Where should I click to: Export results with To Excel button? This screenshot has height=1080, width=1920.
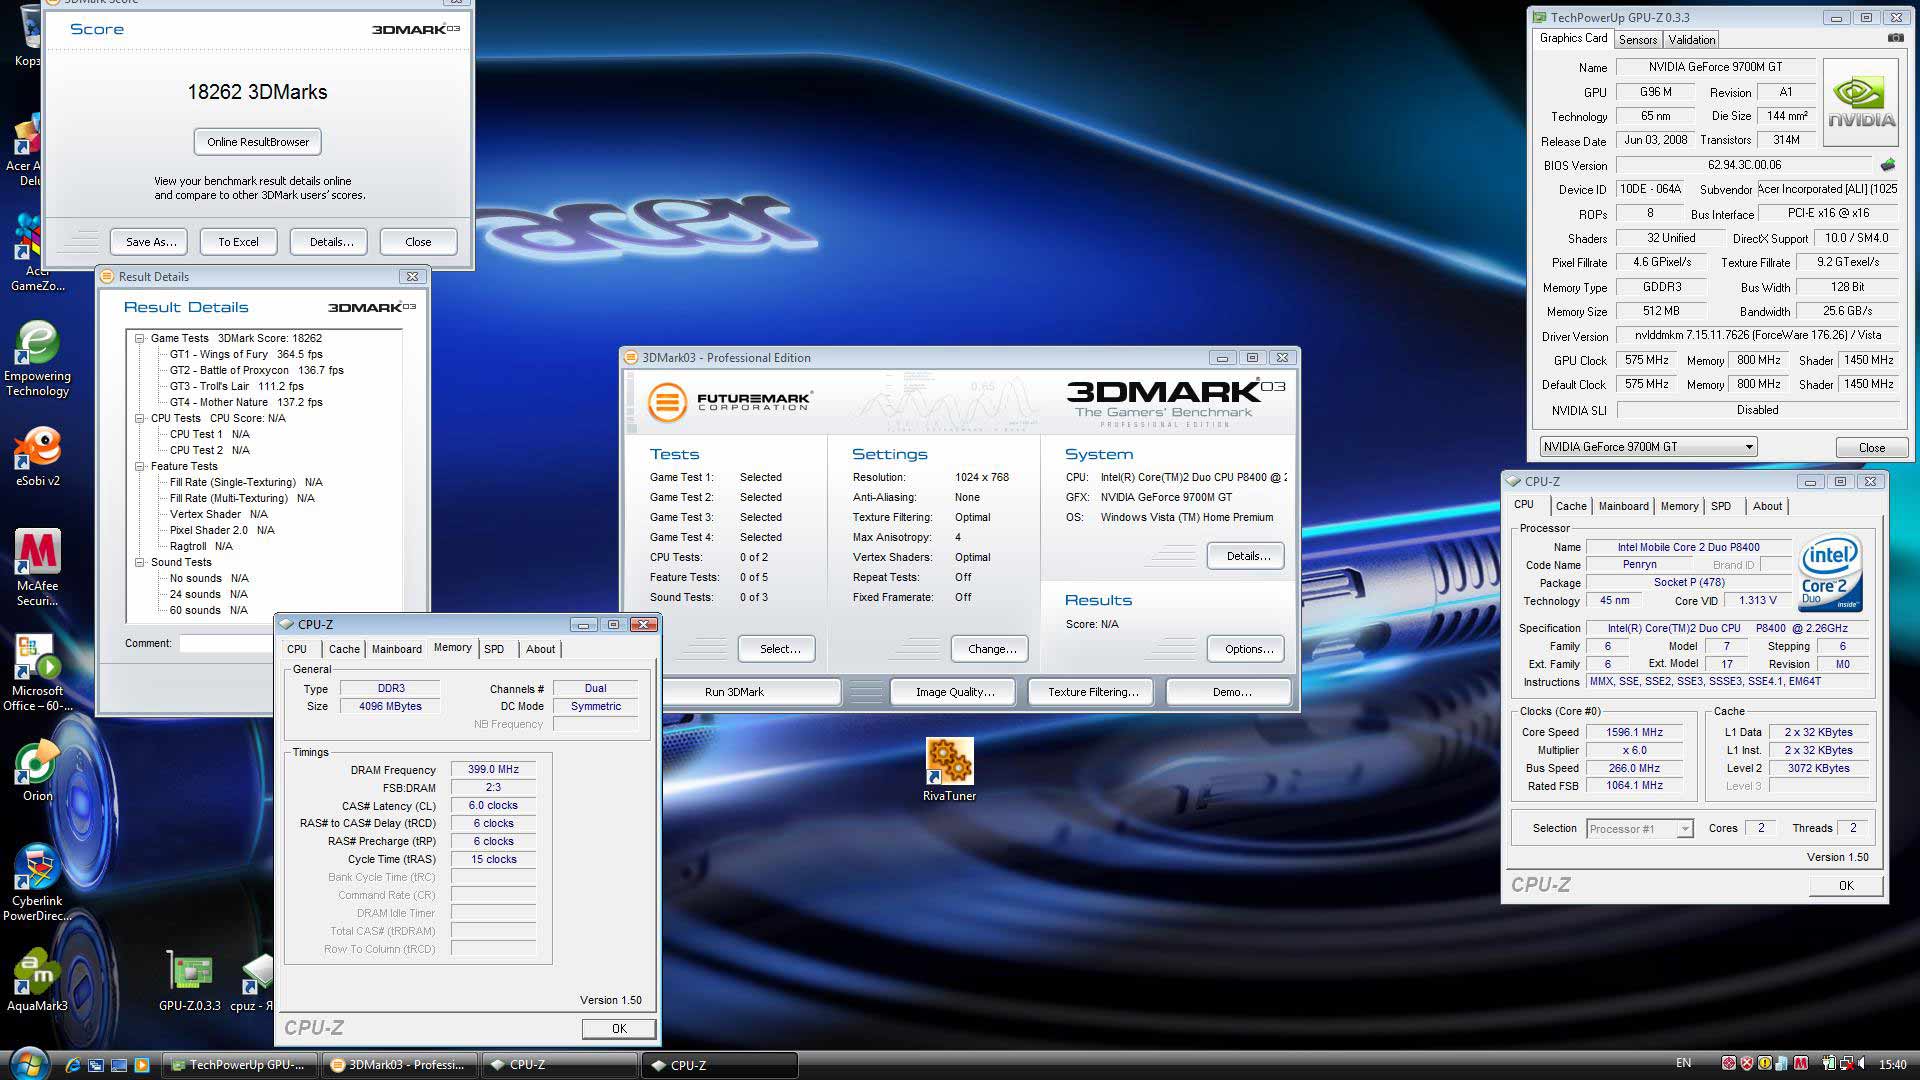[x=238, y=242]
